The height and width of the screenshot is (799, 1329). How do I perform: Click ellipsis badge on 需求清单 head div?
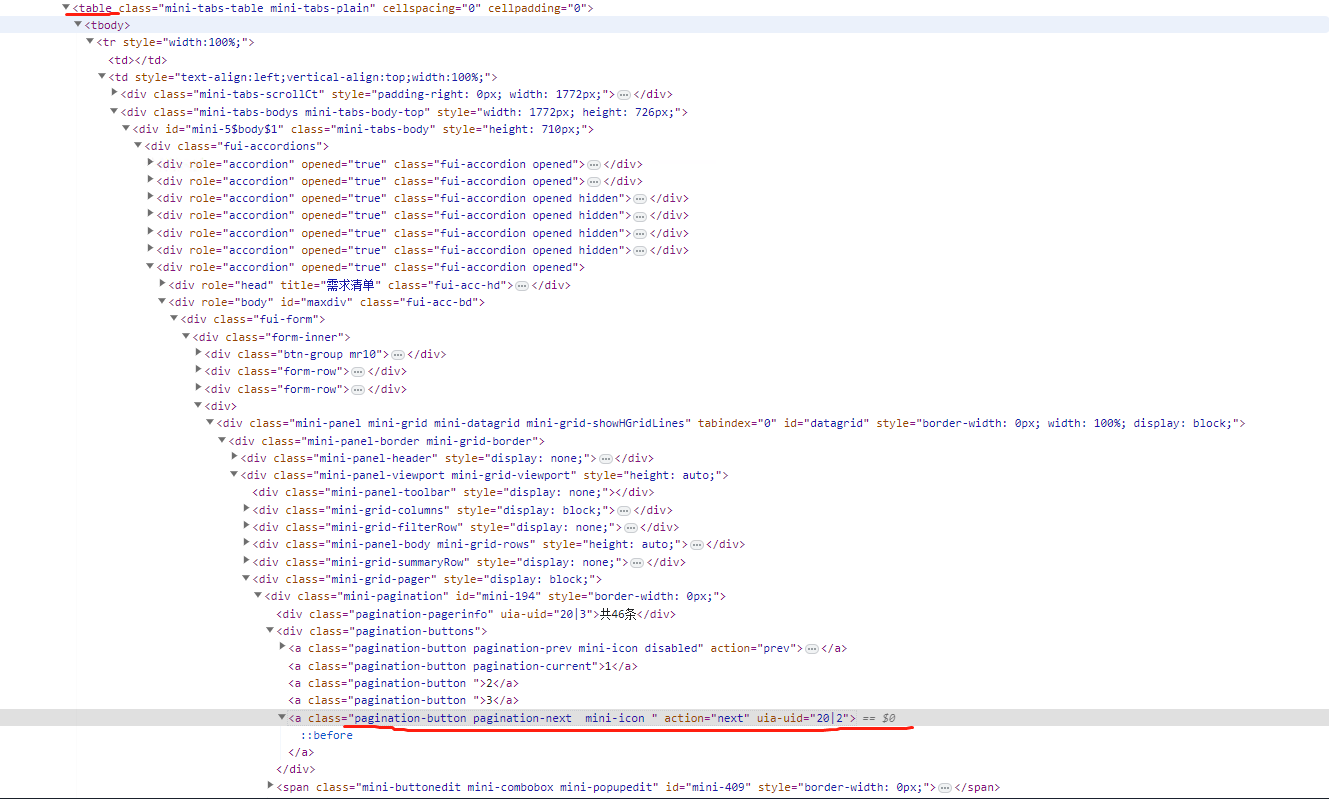pos(522,285)
